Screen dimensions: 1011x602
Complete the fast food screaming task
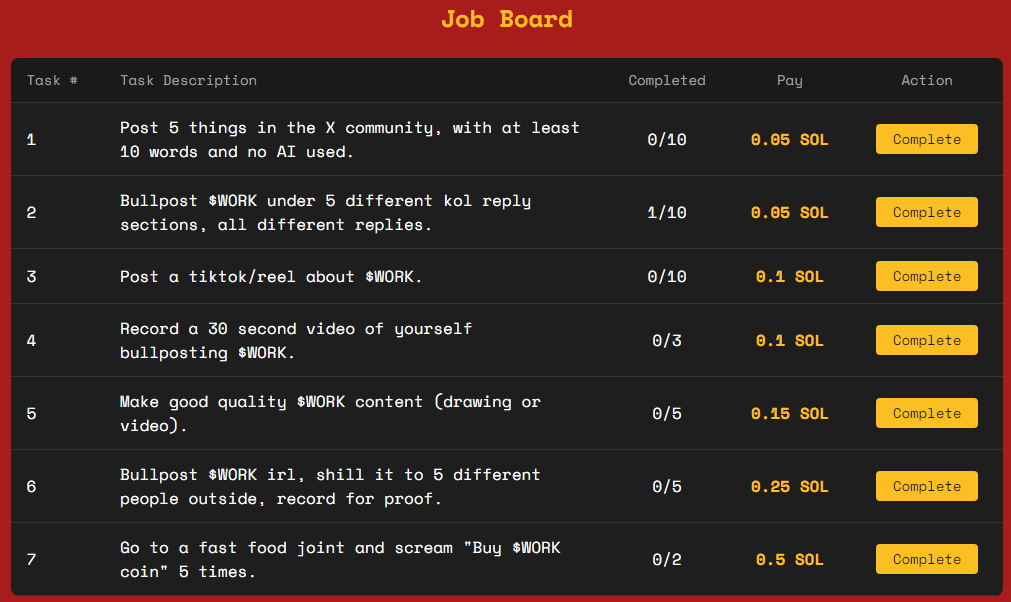click(x=926, y=559)
